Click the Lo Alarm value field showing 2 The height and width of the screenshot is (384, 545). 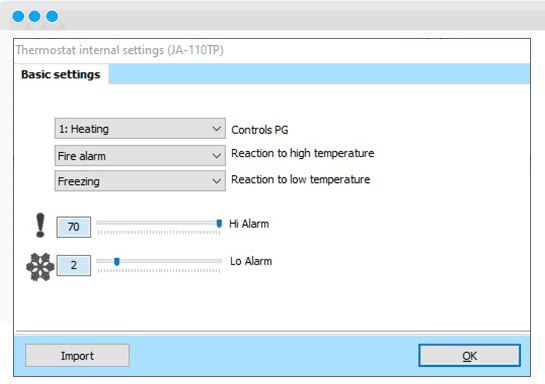[x=74, y=265]
